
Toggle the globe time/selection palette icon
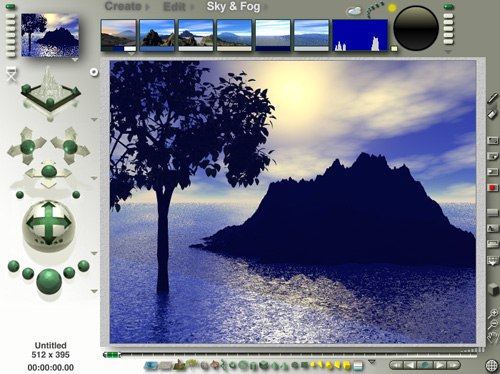click(492, 365)
